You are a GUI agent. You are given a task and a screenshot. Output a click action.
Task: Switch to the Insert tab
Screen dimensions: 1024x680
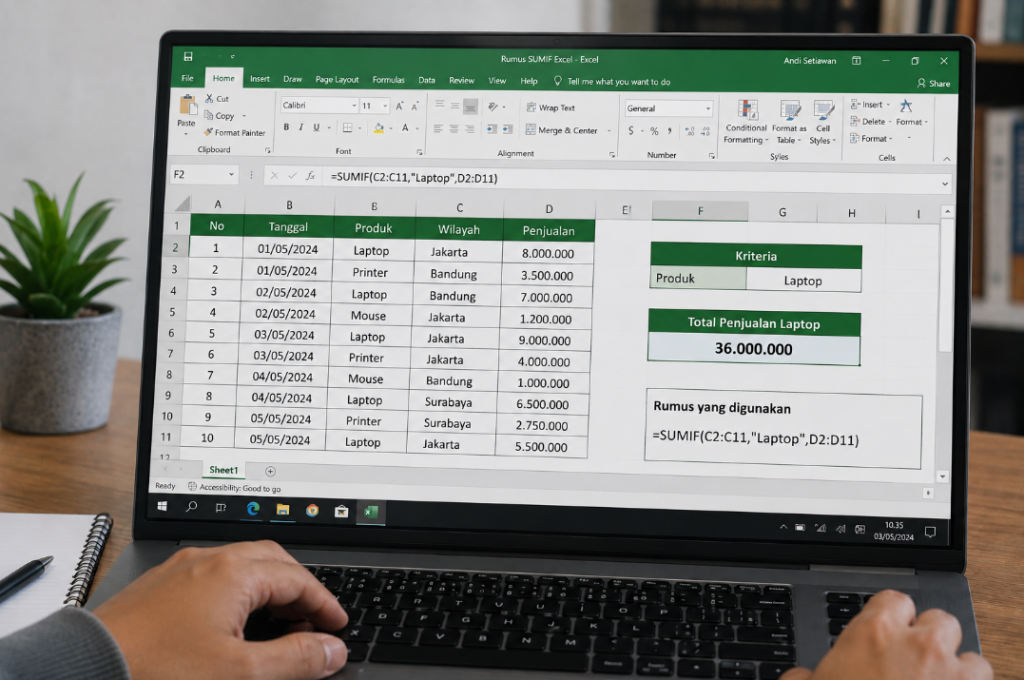click(x=260, y=78)
